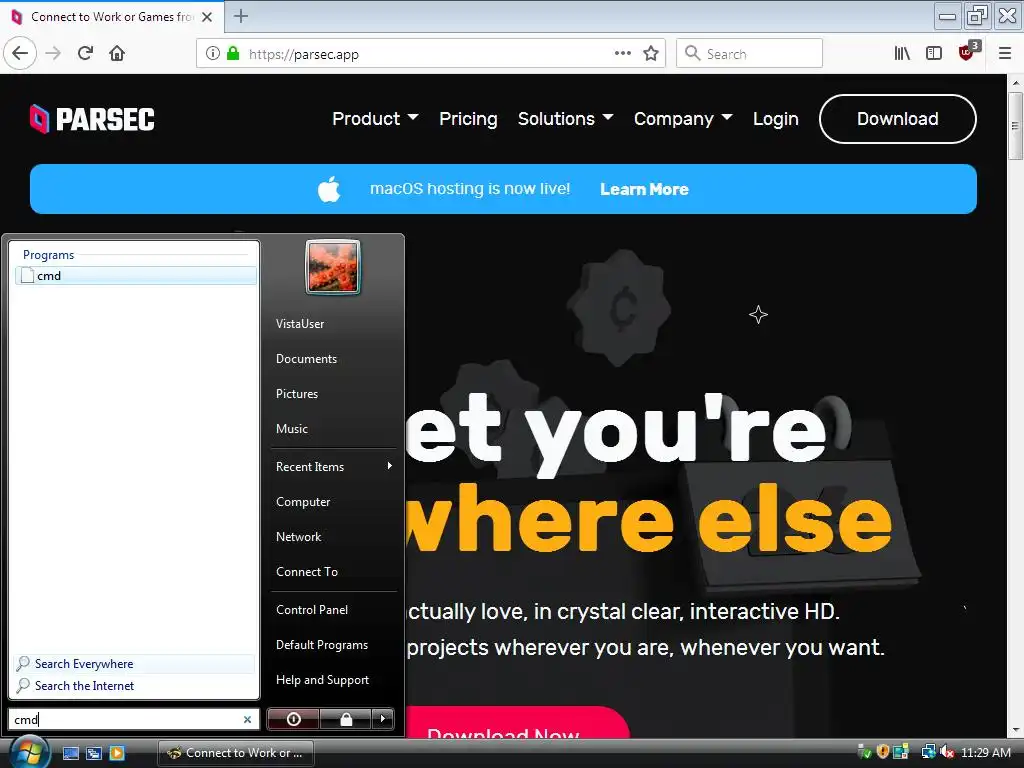Viewport: 1024px width, 768px height.
Task: Bookmark this page with the star icon
Action: [650, 54]
